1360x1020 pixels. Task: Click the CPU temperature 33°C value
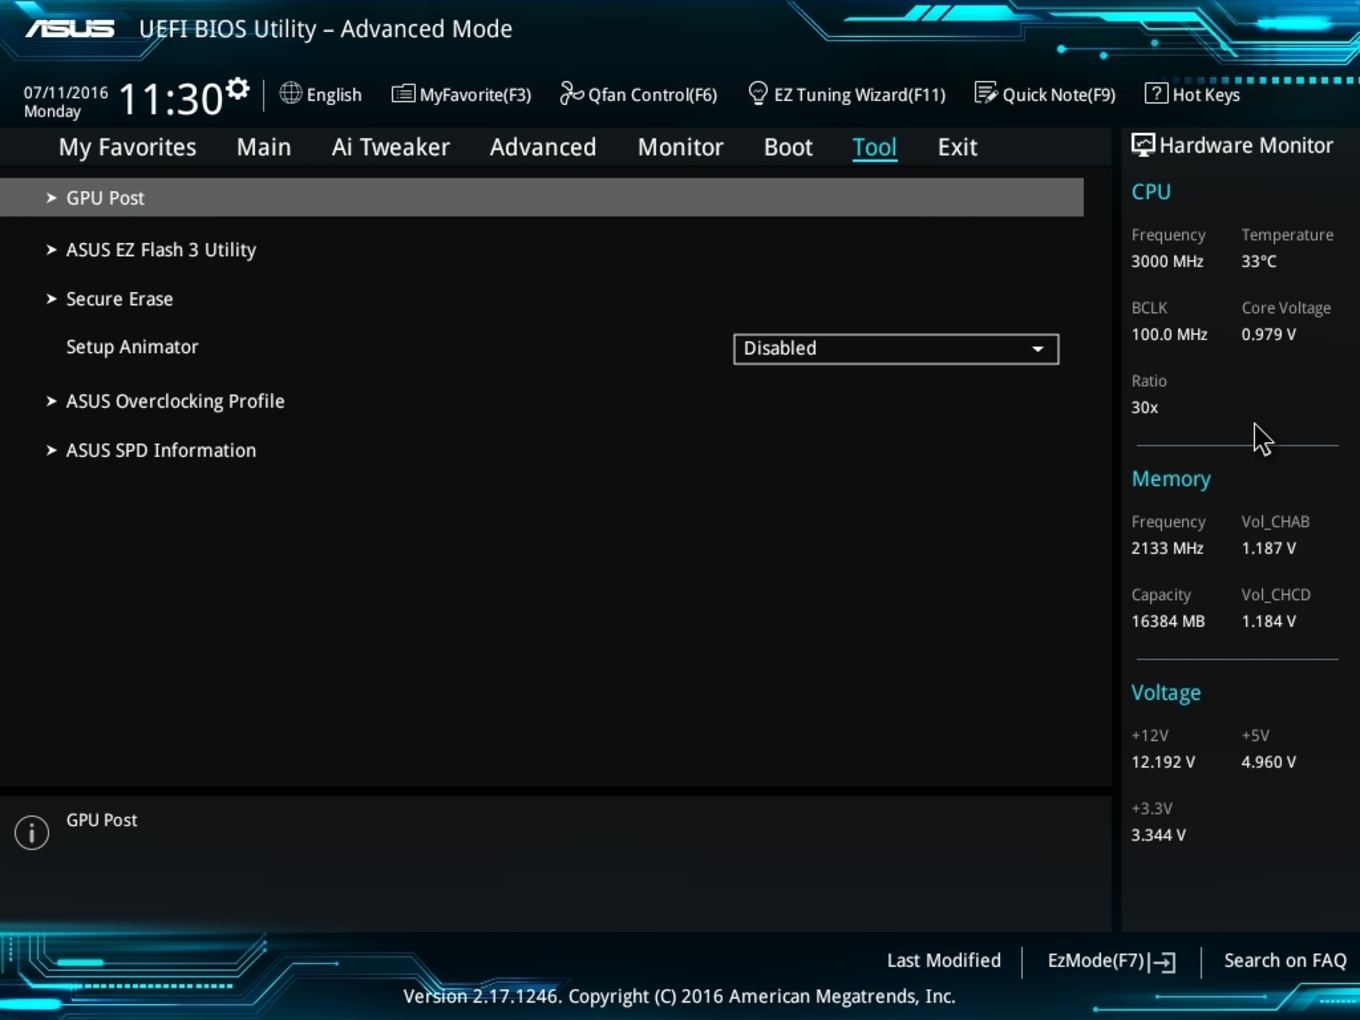click(1259, 261)
